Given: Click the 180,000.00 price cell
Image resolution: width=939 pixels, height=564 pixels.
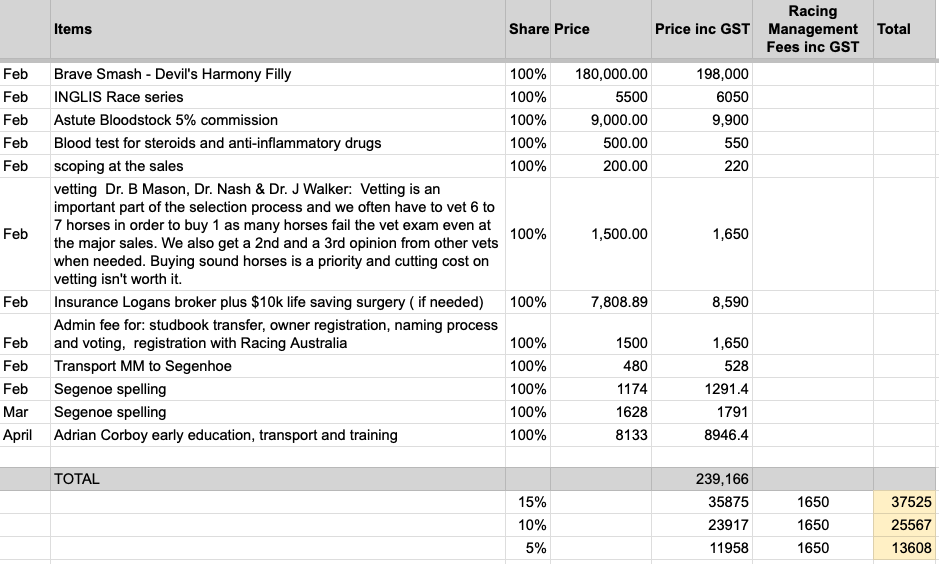Looking at the screenshot, I should click(x=601, y=74).
